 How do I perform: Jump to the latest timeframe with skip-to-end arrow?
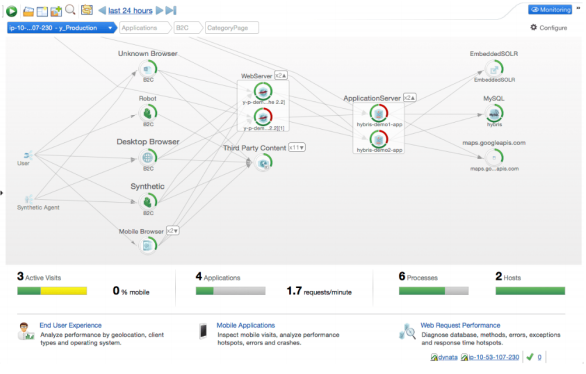pyautogui.click(x=171, y=10)
